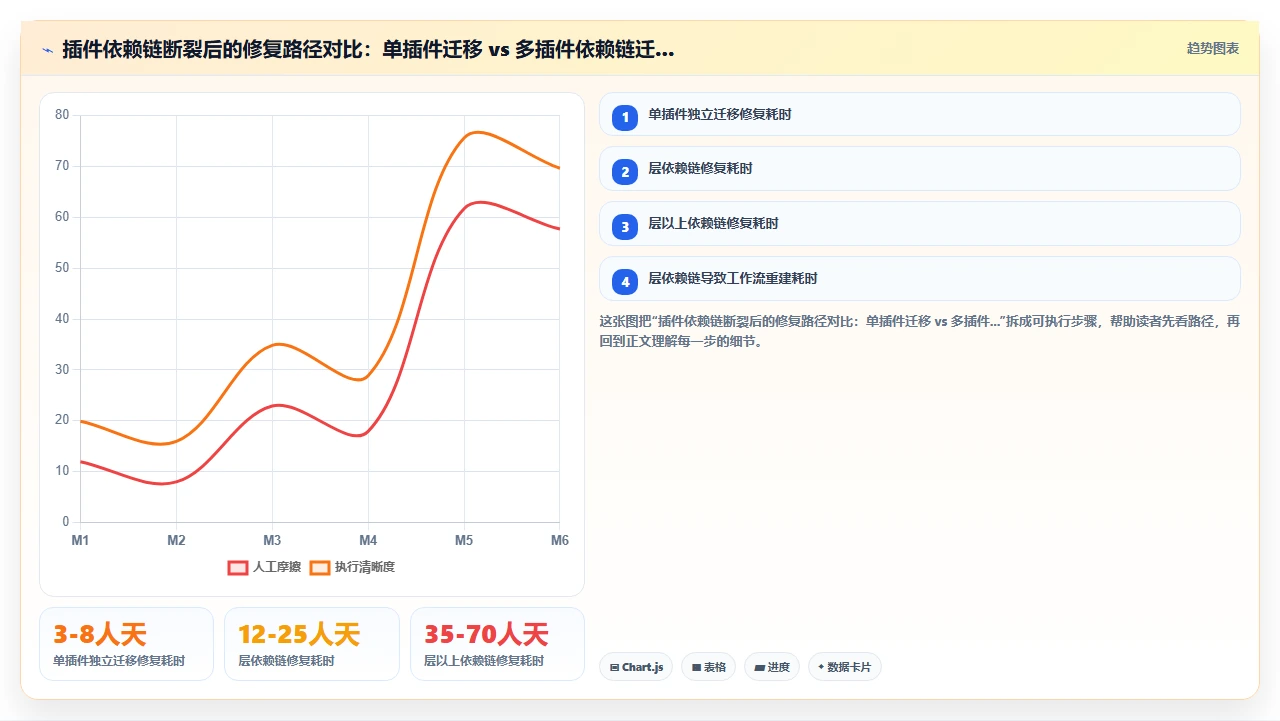Click the M1 x-axis label
Image resolution: width=1280 pixels, height=721 pixels.
(80, 541)
